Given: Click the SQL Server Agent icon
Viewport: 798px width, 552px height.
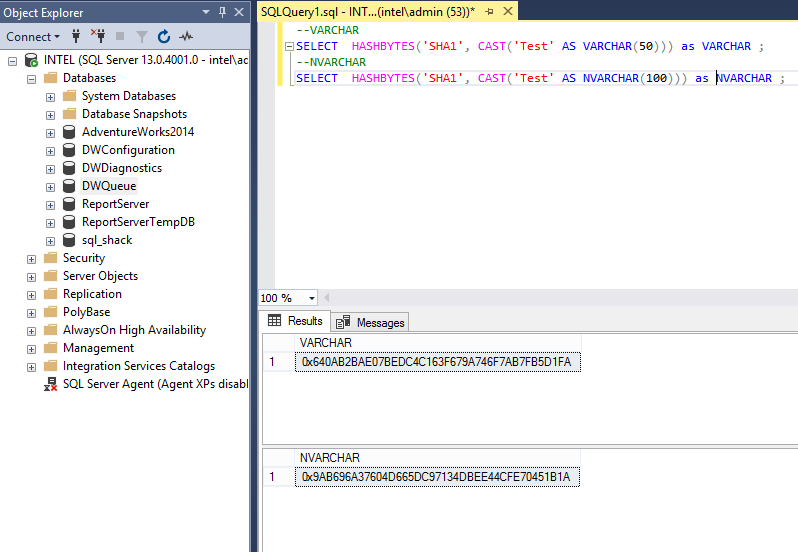Looking at the screenshot, I should tap(50, 384).
